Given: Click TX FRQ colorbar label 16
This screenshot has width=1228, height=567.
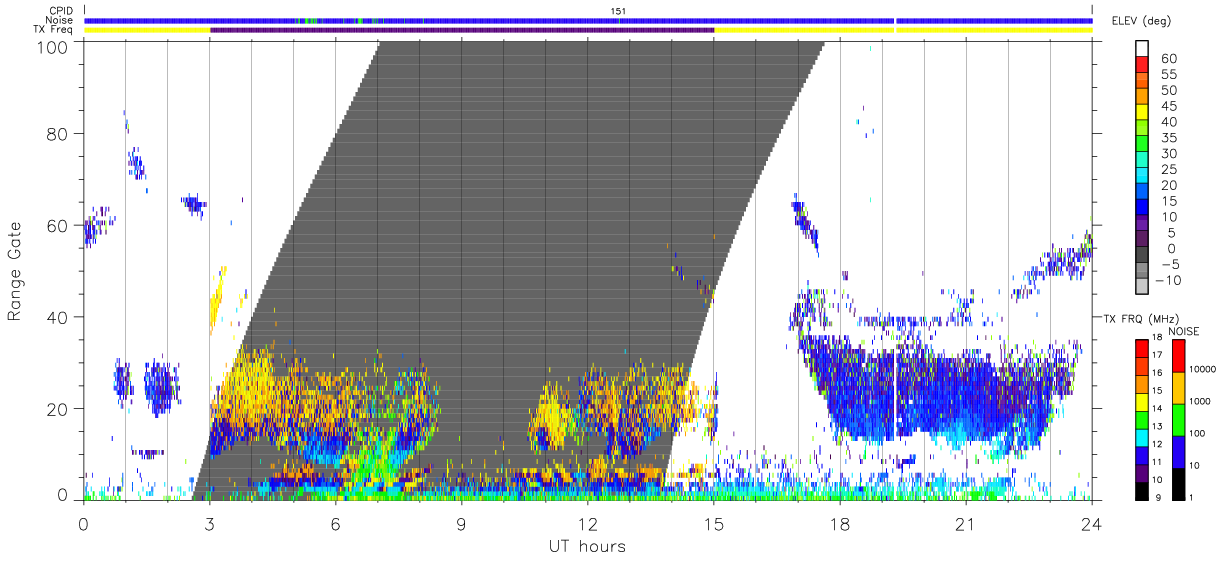Looking at the screenshot, I should [x=1158, y=374].
